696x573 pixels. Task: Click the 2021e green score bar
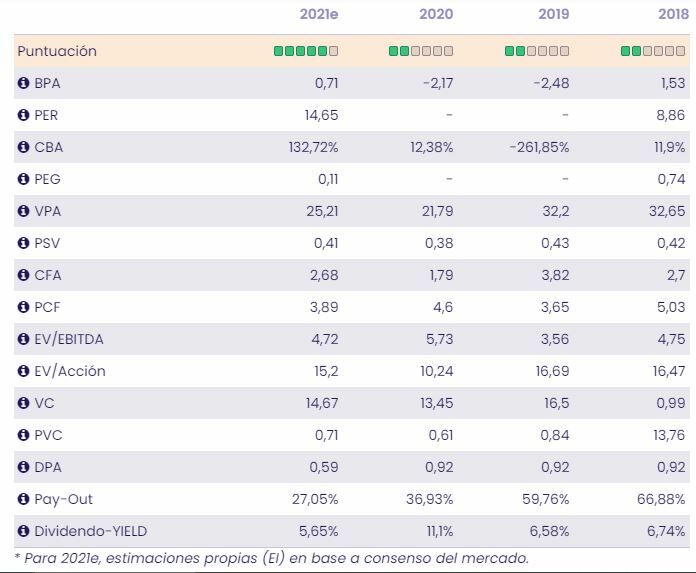306,51
